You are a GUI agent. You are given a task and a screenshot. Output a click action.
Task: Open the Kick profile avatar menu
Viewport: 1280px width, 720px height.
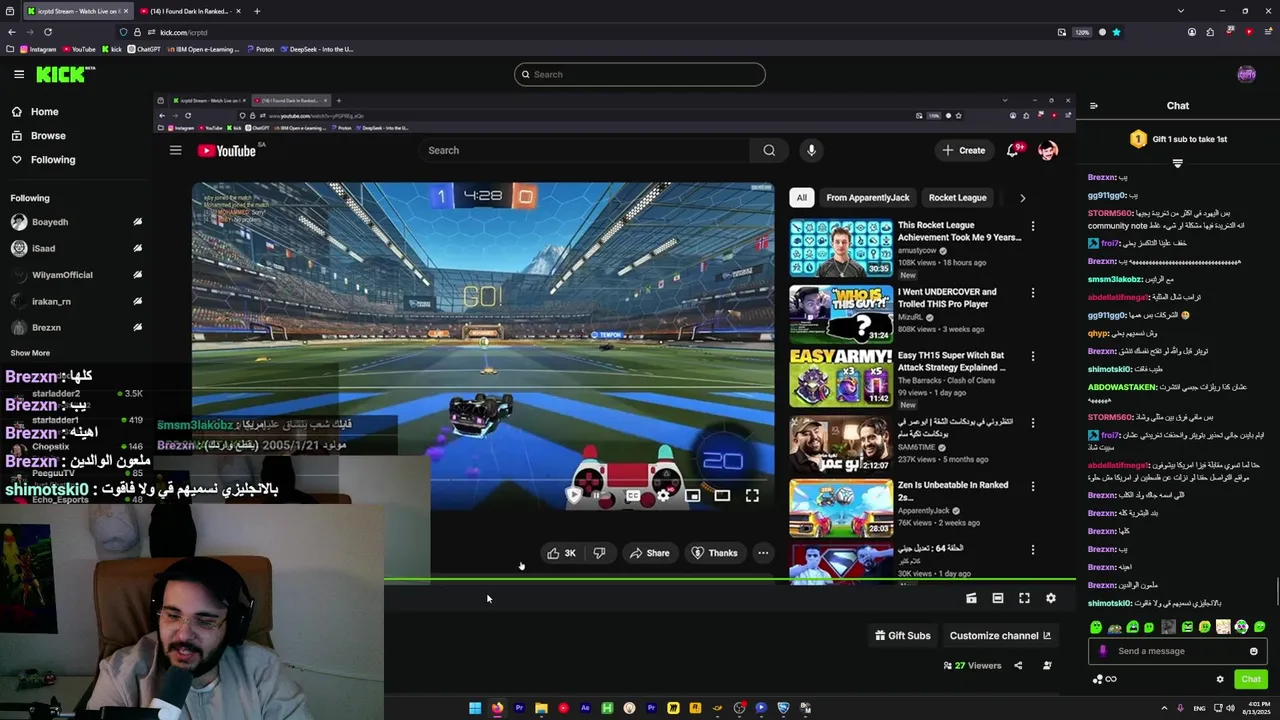point(1246,74)
